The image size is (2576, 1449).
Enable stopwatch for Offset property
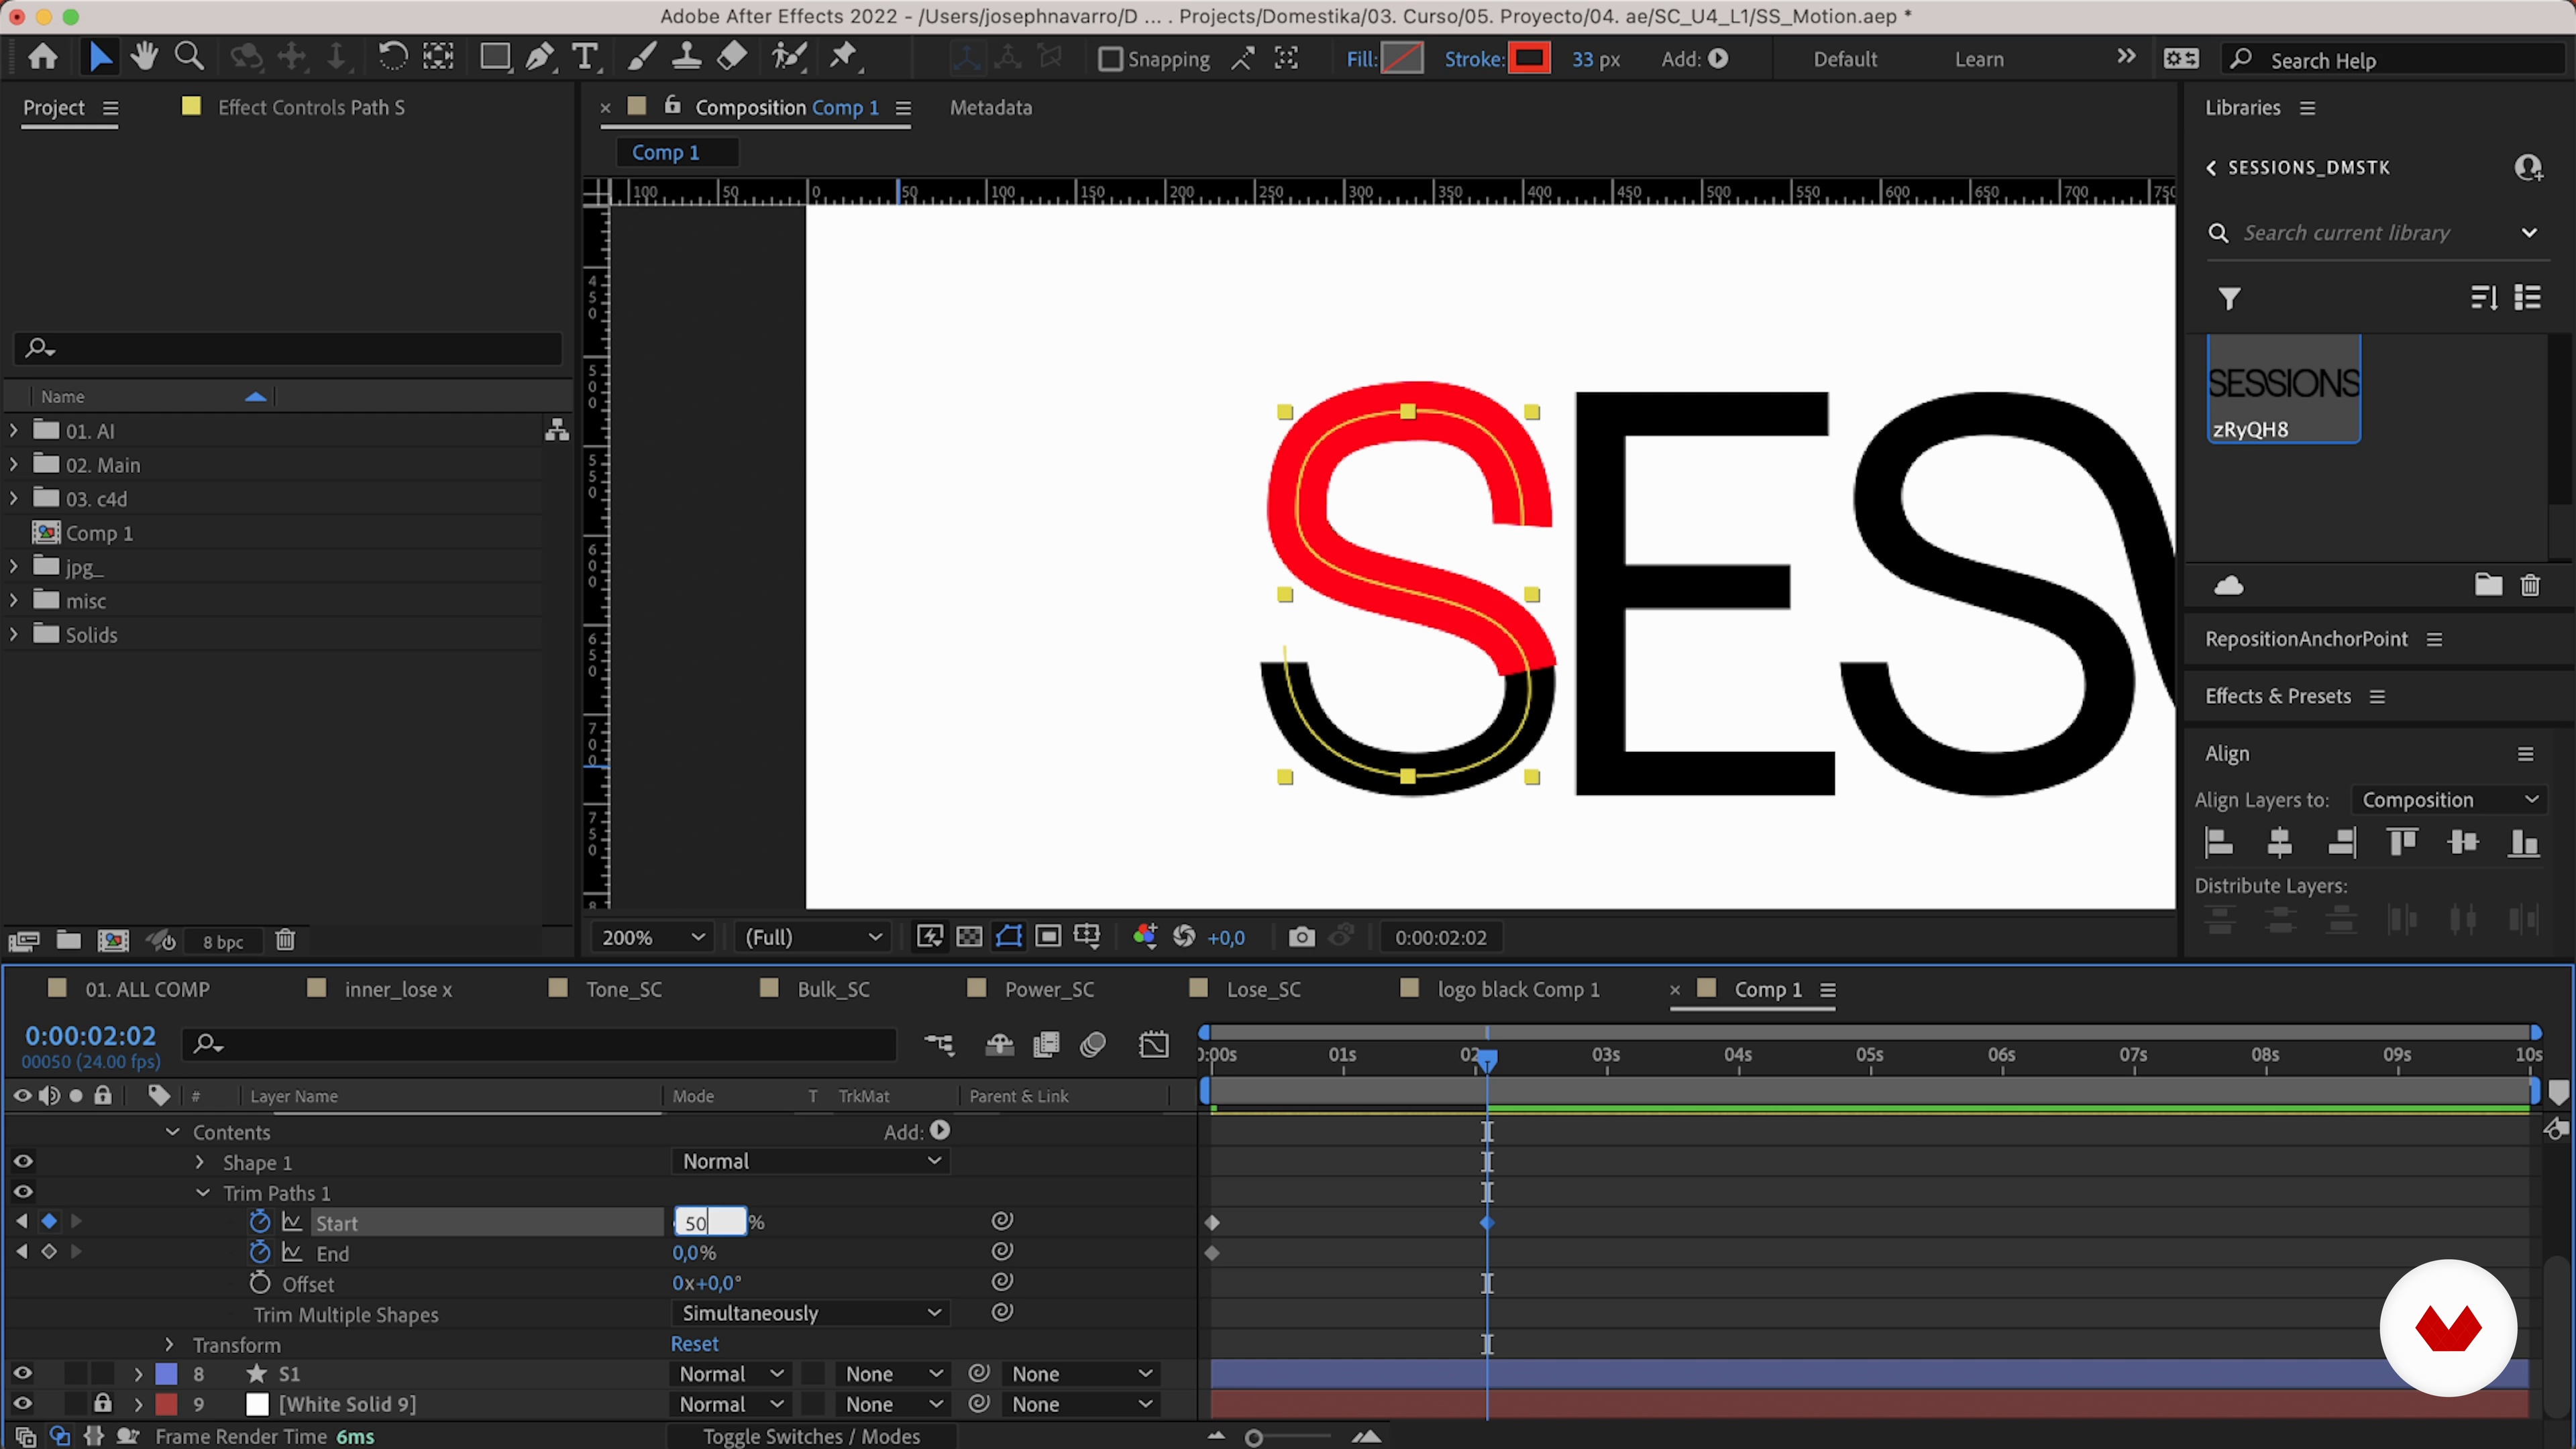259,1283
